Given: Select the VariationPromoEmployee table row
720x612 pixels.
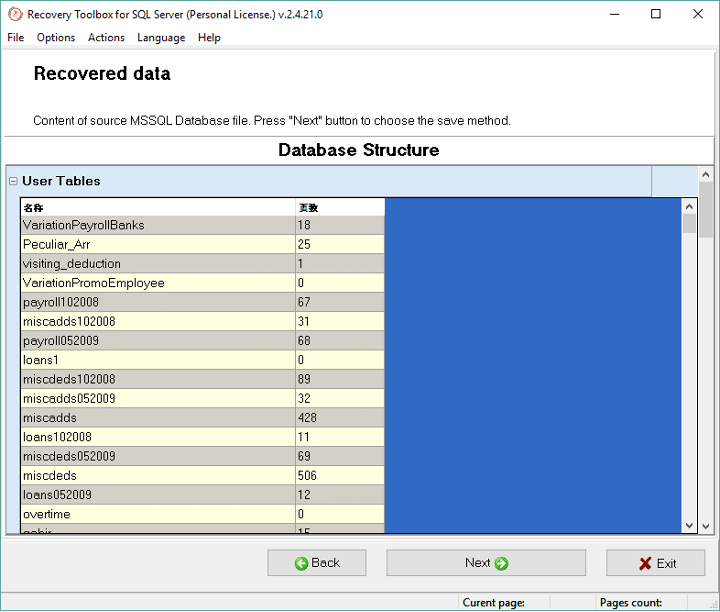Looking at the screenshot, I should 202,283.
